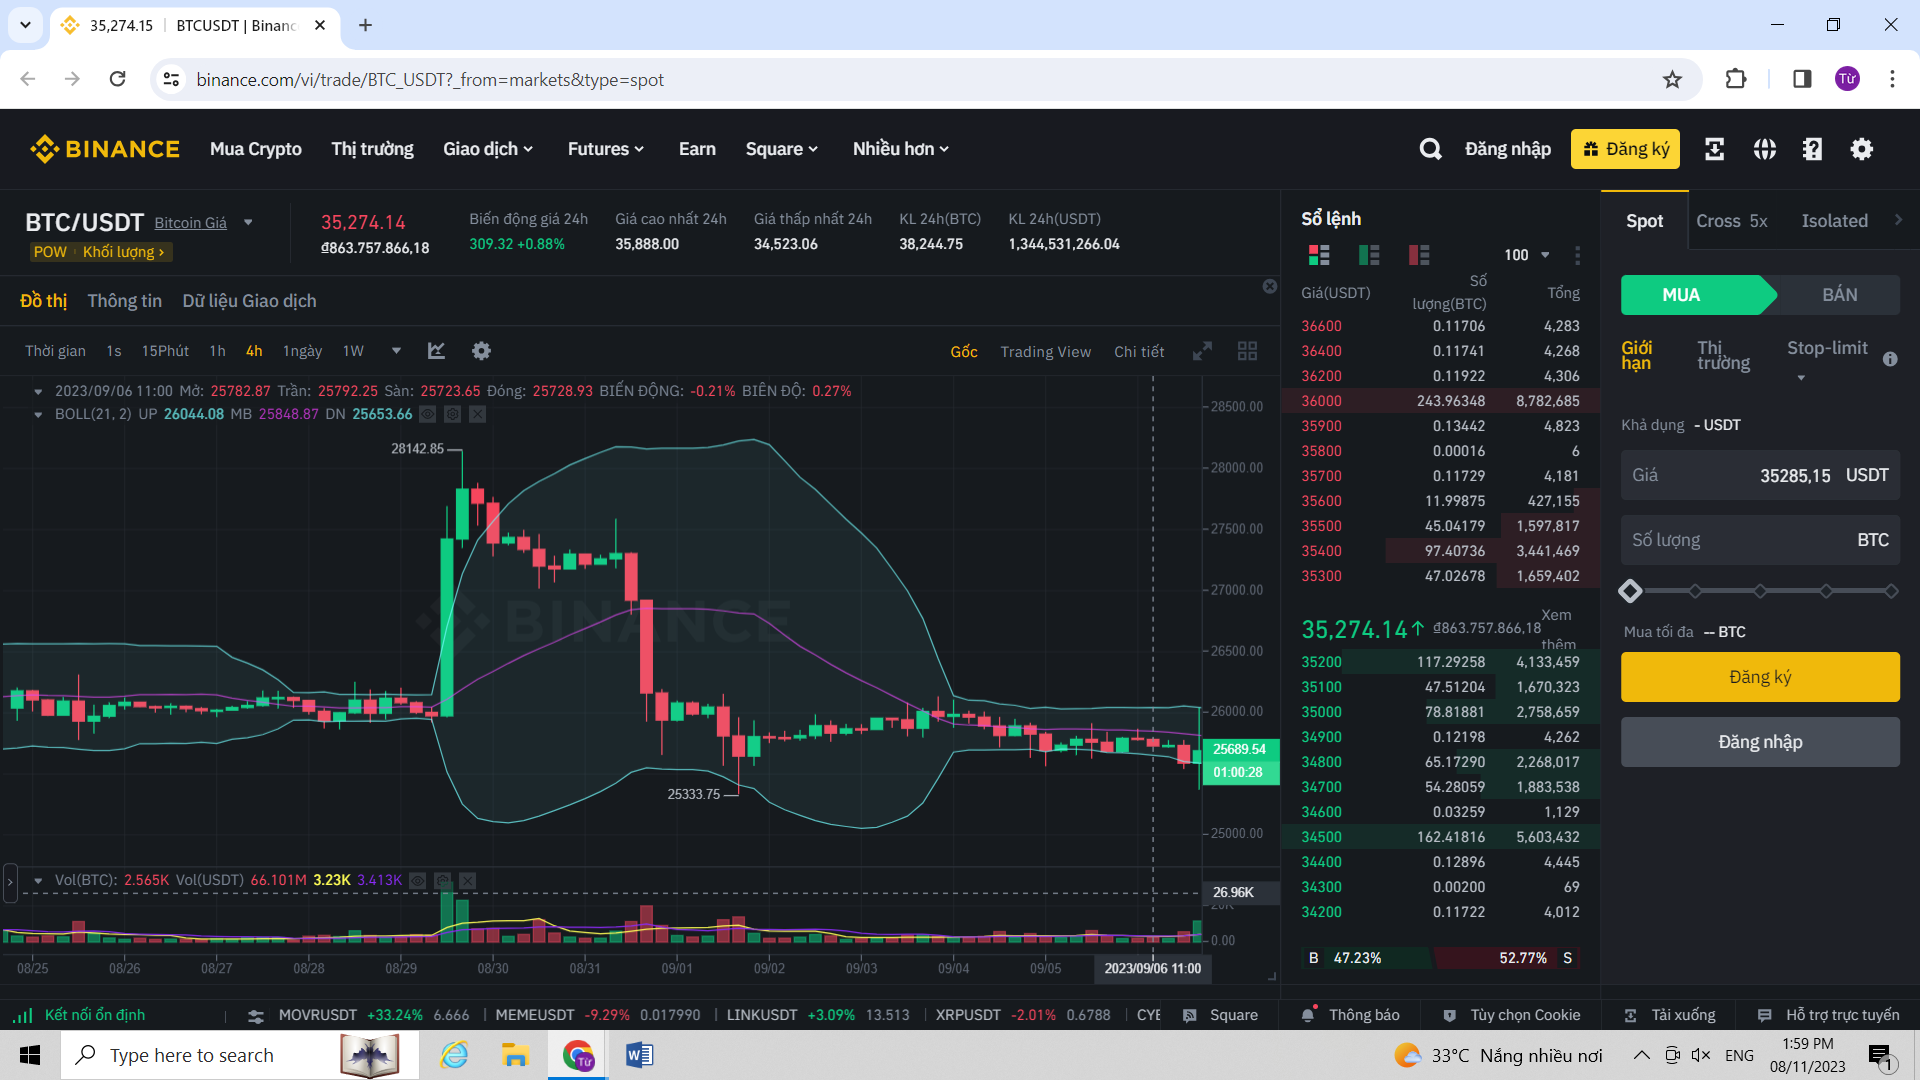The image size is (1920, 1080).
Task: Open the QR code download icon
Action: pyautogui.click(x=1714, y=149)
